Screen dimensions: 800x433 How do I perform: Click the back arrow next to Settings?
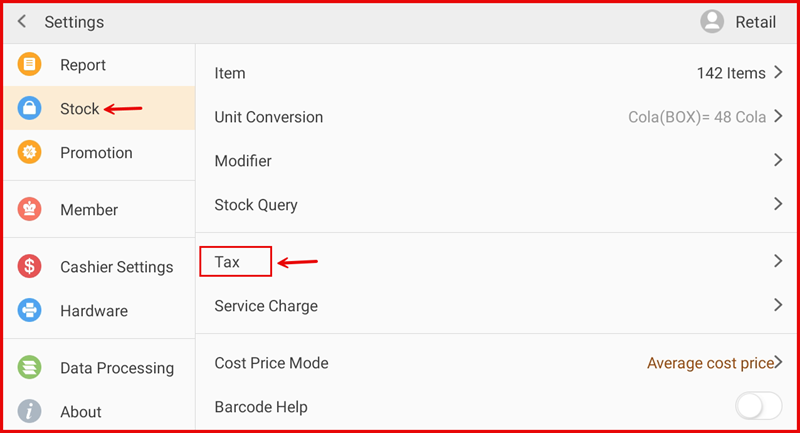tap(22, 21)
